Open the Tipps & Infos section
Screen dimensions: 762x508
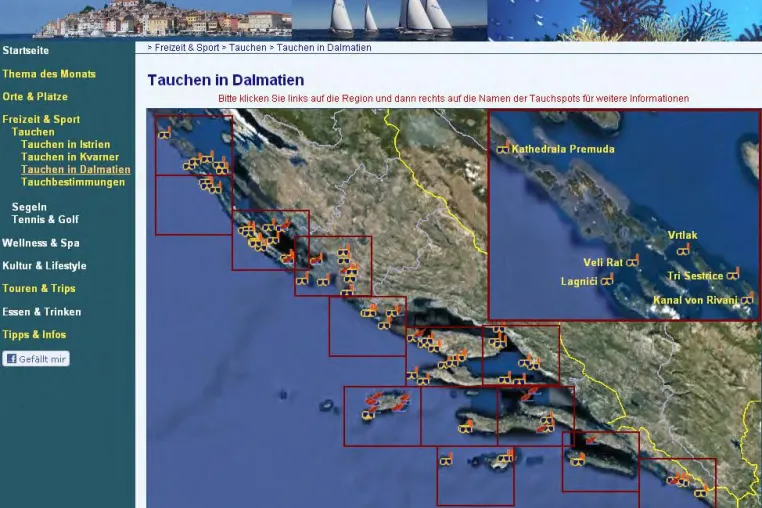click(34, 334)
